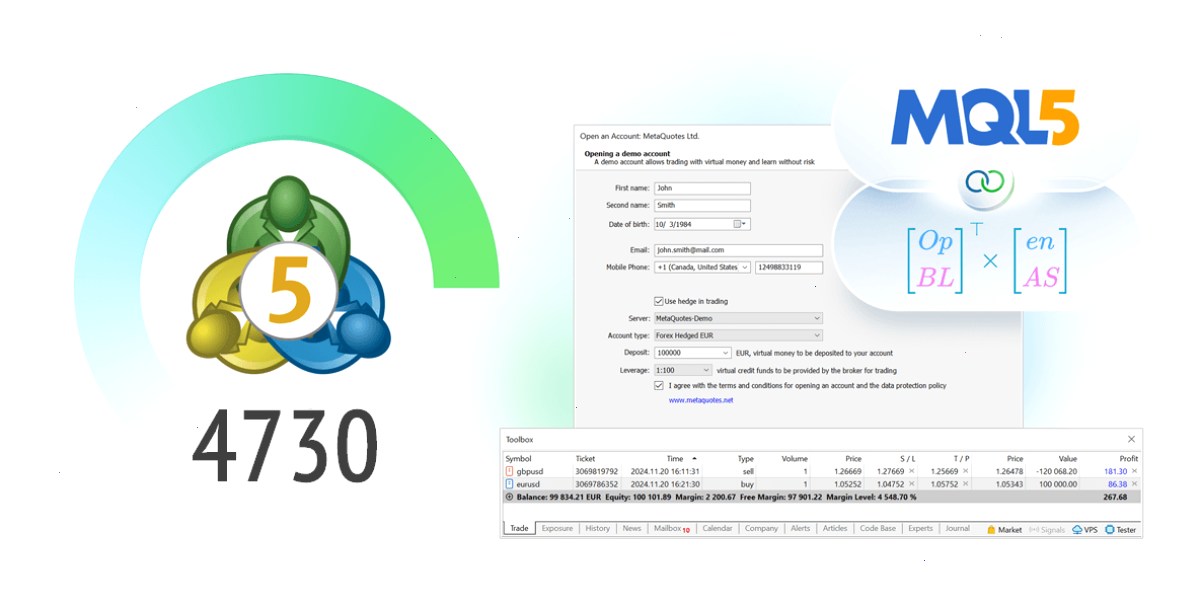Switch to the Code Base tab

pos(878,529)
